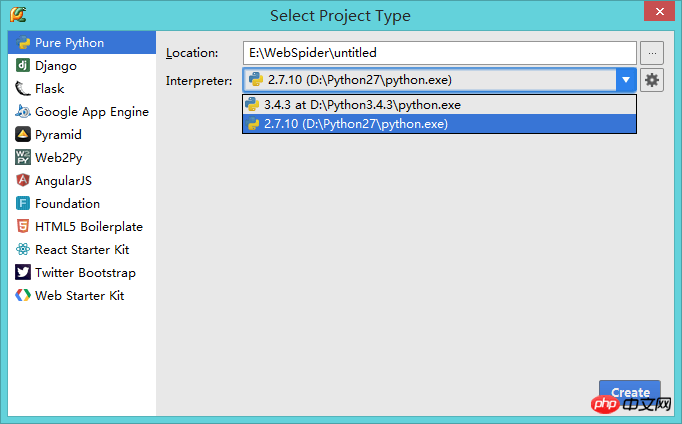Image resolution: width=682 pixels, height=424 pixels.
Task: Open interpreter settings via gear icon
Action: pos(652,80)
